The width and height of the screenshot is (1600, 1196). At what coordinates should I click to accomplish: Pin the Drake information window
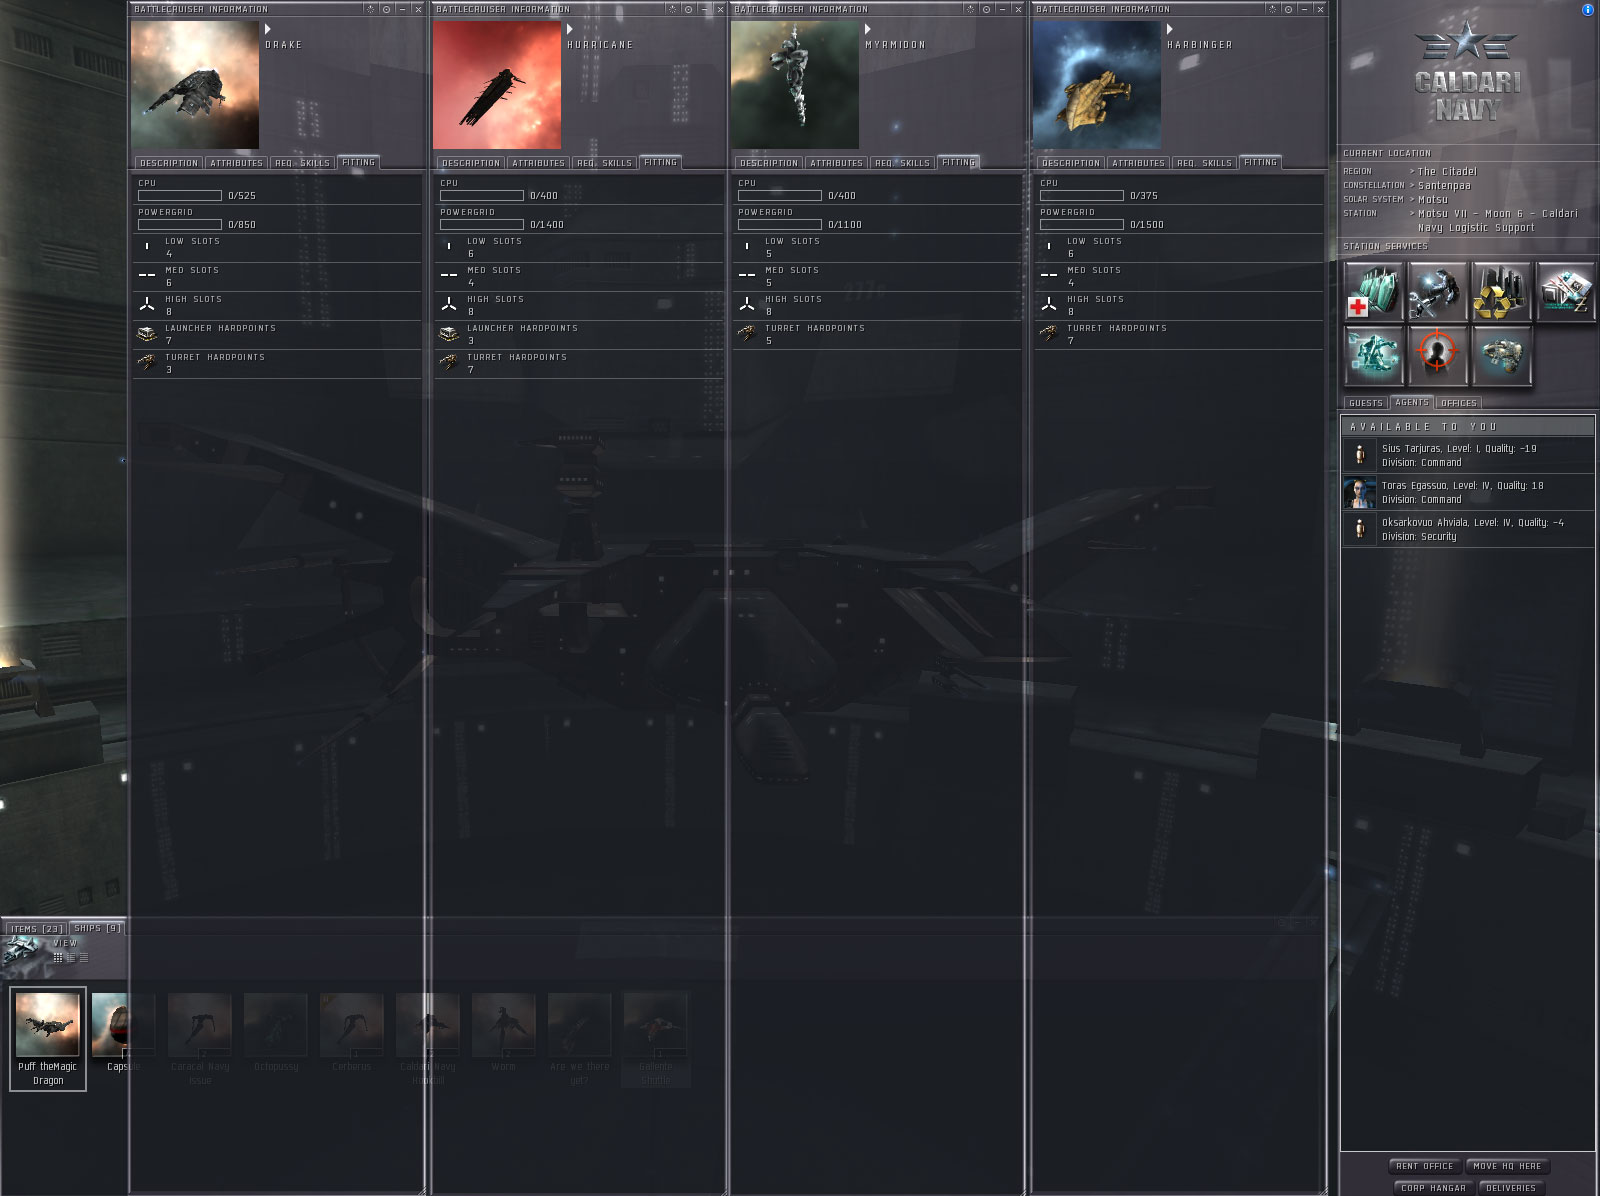370,9
